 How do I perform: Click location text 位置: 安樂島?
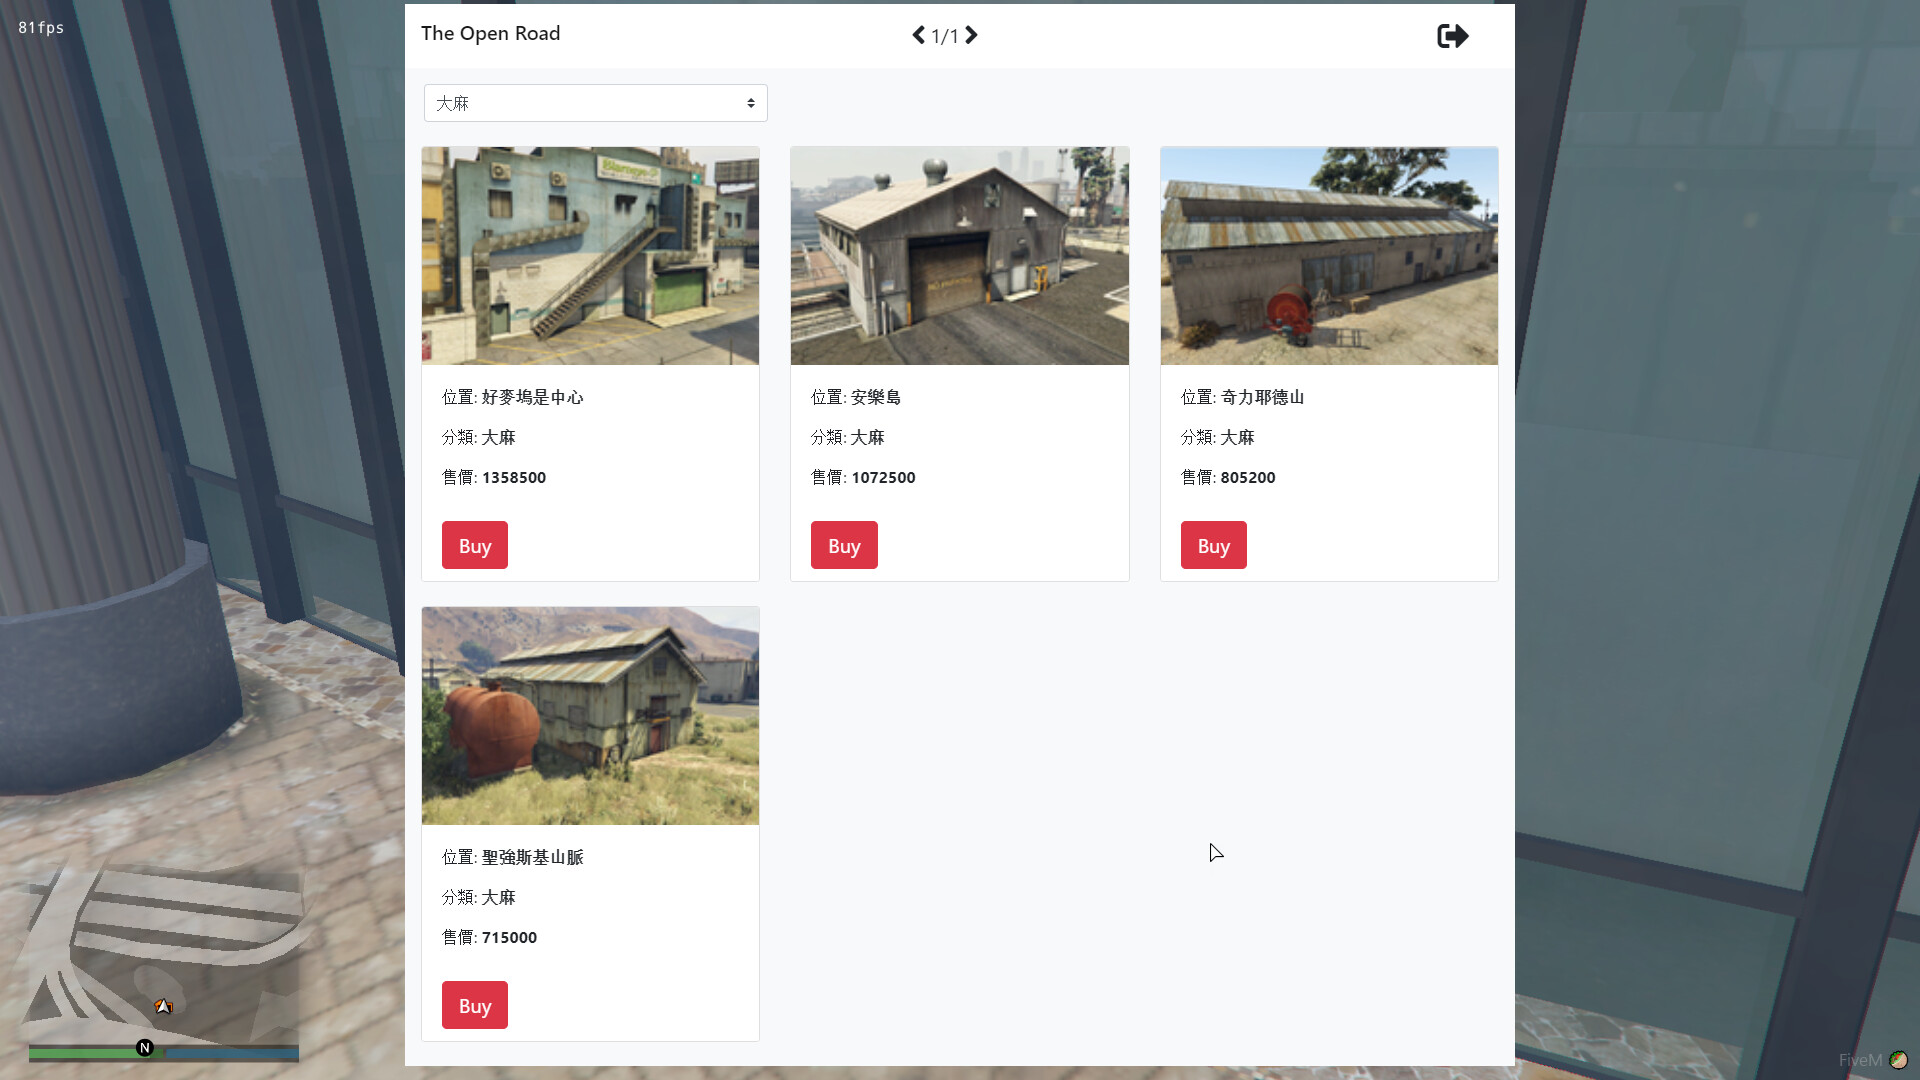tap(856, 397)
